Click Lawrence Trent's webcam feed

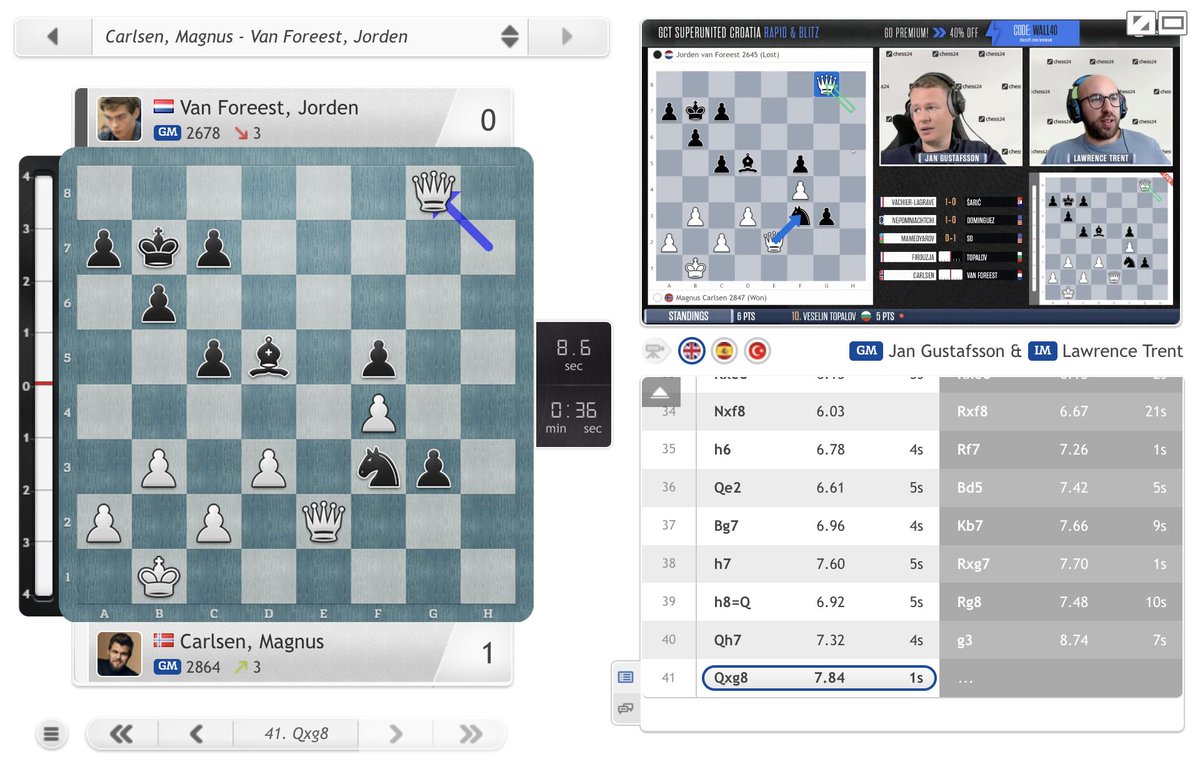(x=1100, y=106)
